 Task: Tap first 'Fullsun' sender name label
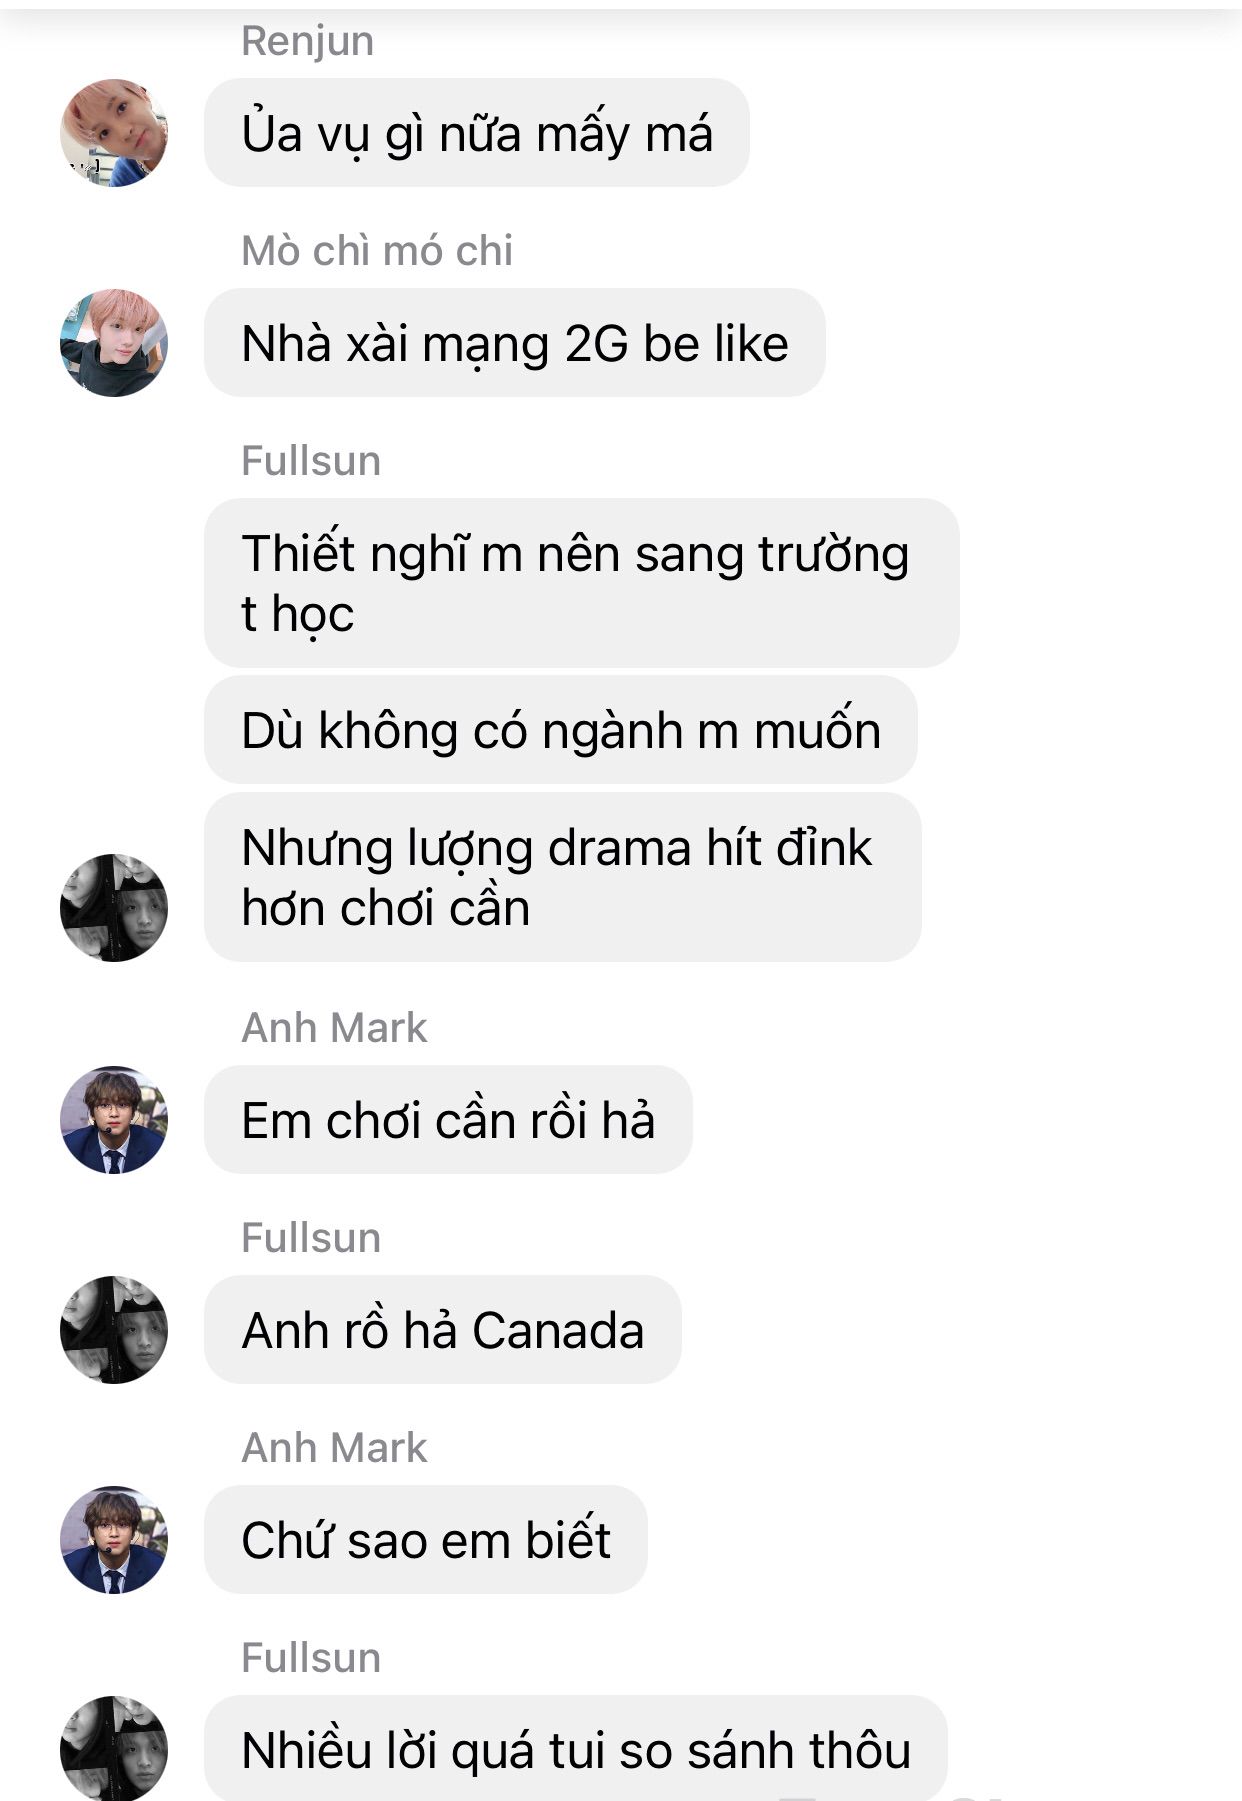coord(311,461)
